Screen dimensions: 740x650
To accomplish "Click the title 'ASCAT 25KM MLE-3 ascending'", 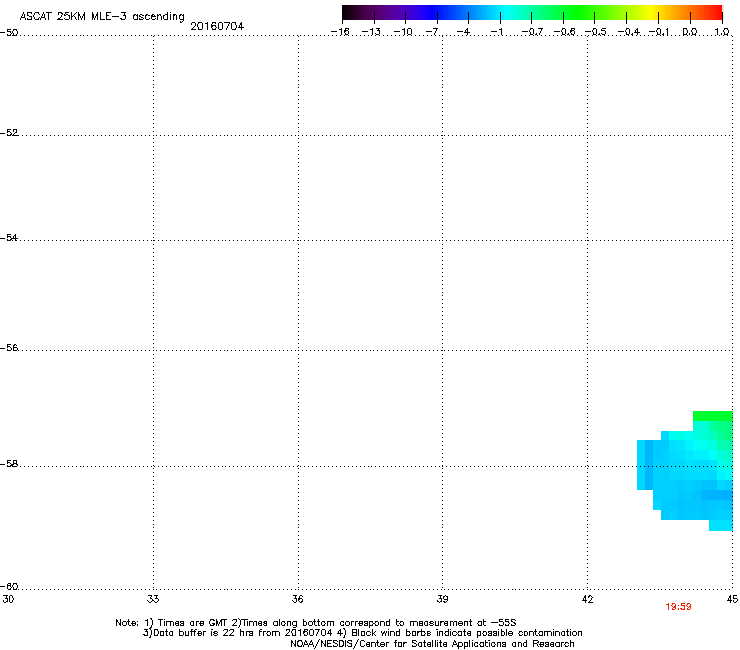I will pos(102,17).
